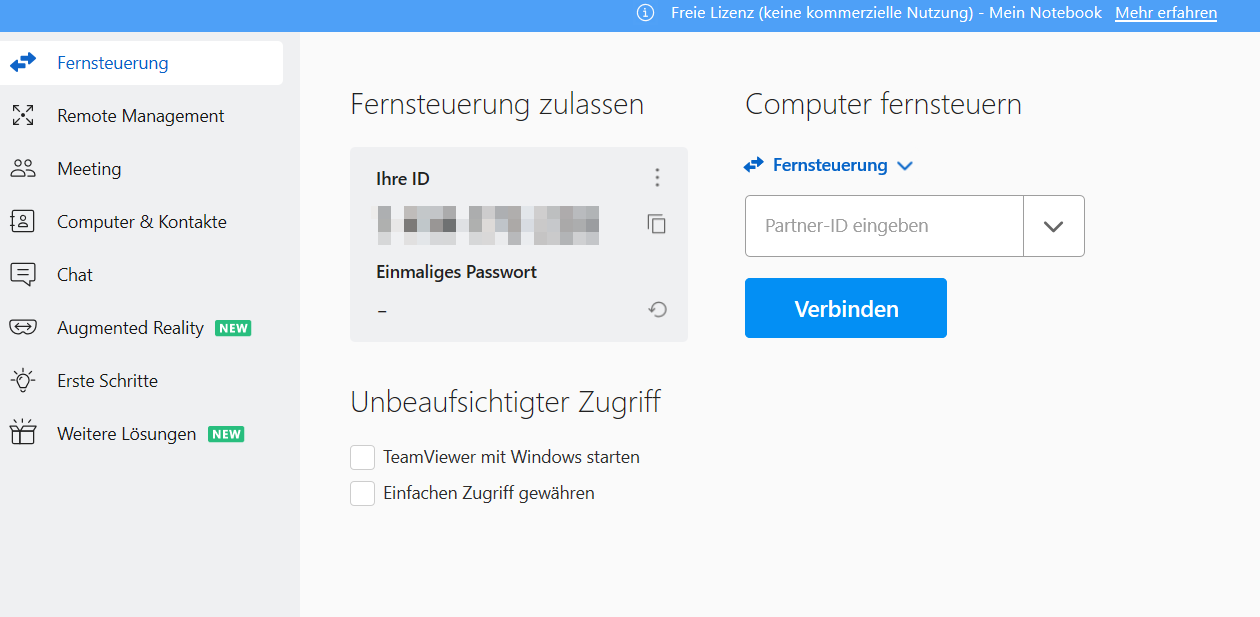Tick the Einfachen Zugriff gewähren checkbox
1260x617 pixels.
(362, 493)
